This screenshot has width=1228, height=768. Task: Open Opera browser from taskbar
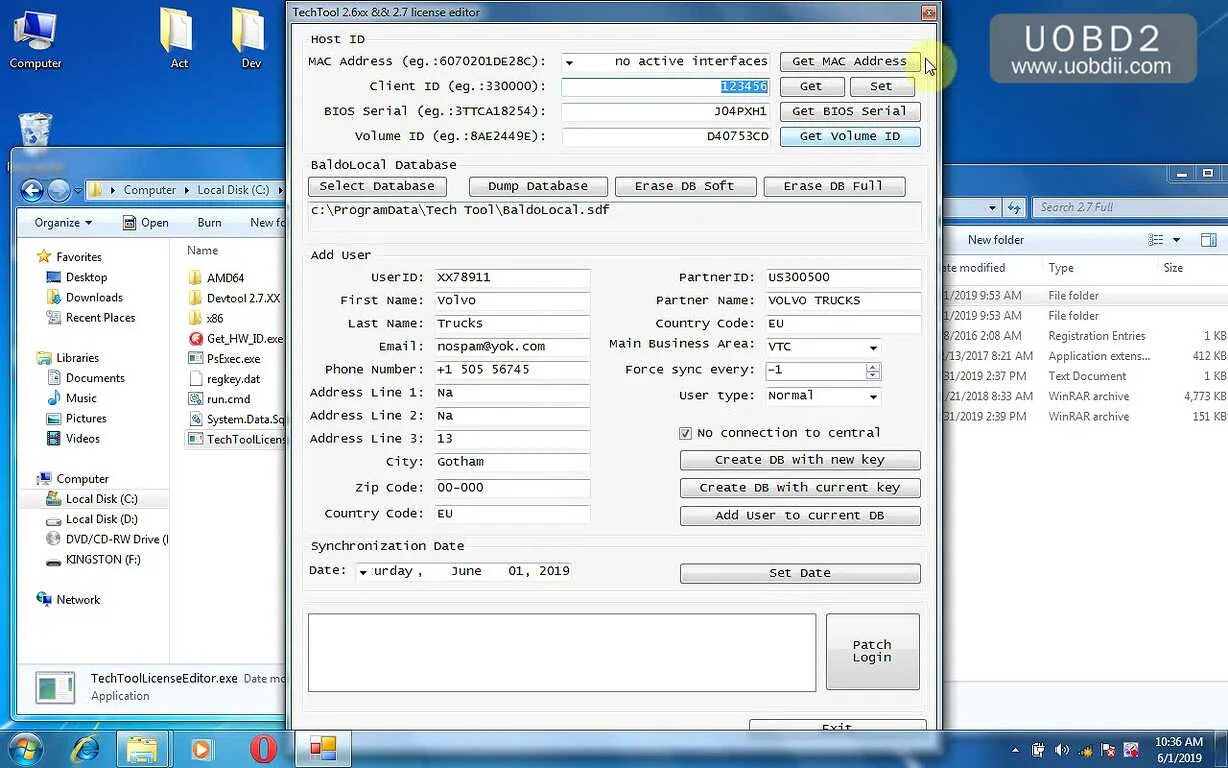tap(263, 748)
